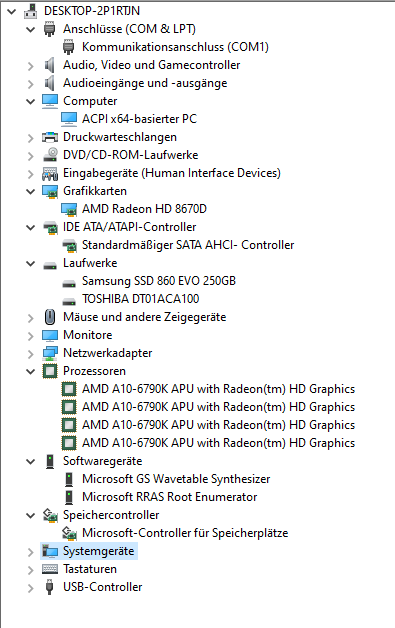Screen dimensions: 395x628
Task: Click the Netzwerkadapter network icon
Action: [50, 353]
